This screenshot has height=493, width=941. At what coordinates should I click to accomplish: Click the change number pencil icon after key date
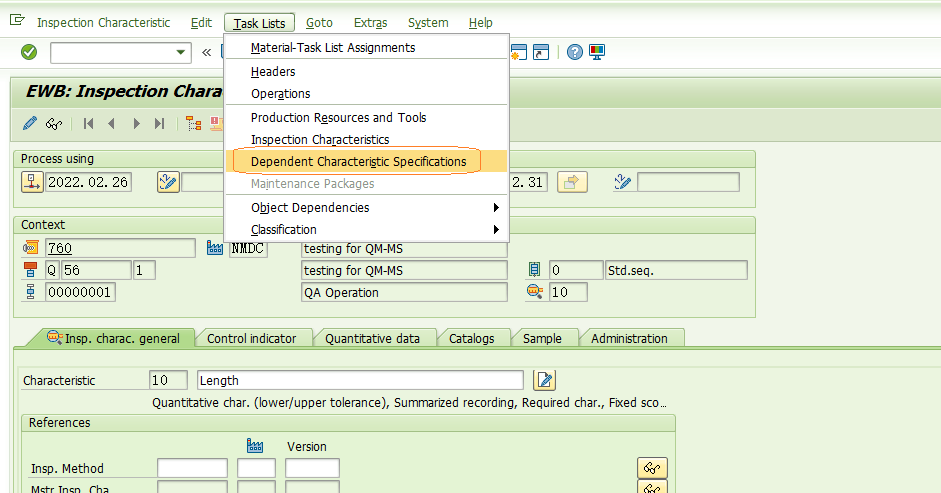(168, 182)
